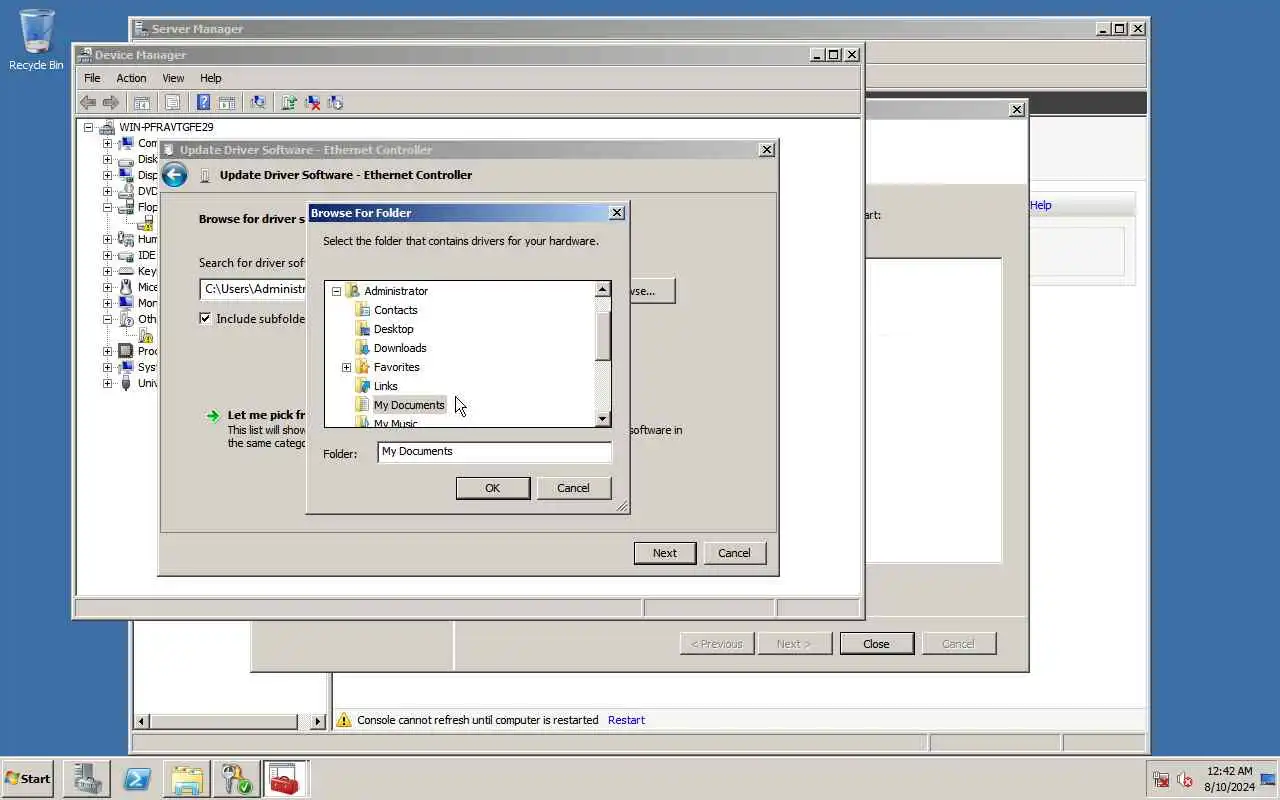This screenshot has width=1280, height=800.
Task: Click the processor chip icon in device tree
Action: [126, 351]
